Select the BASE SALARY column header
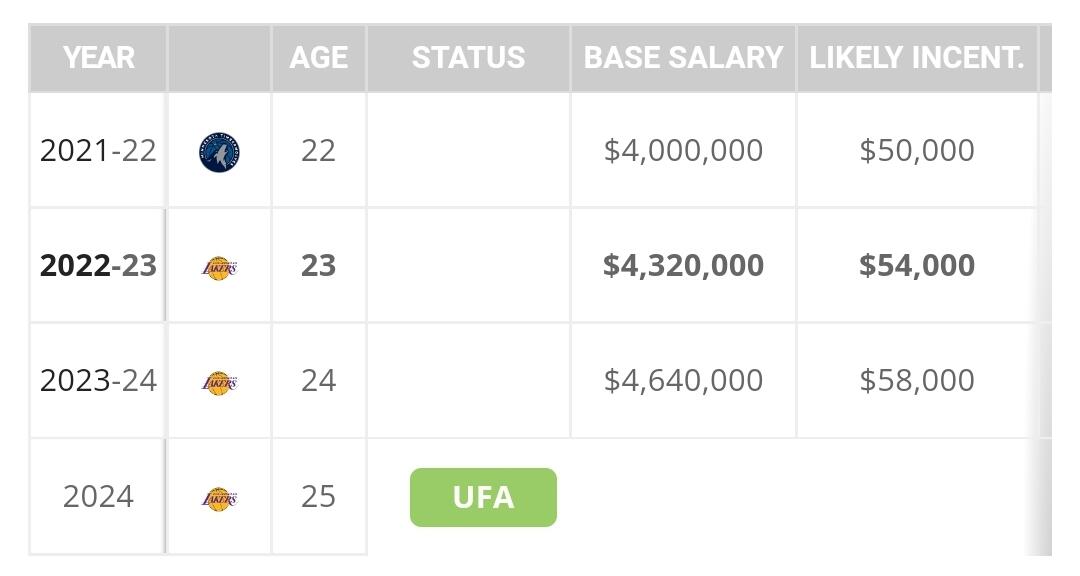This screenshot has width=1080, height=576. pyautogui.click(x=683, y=58)
